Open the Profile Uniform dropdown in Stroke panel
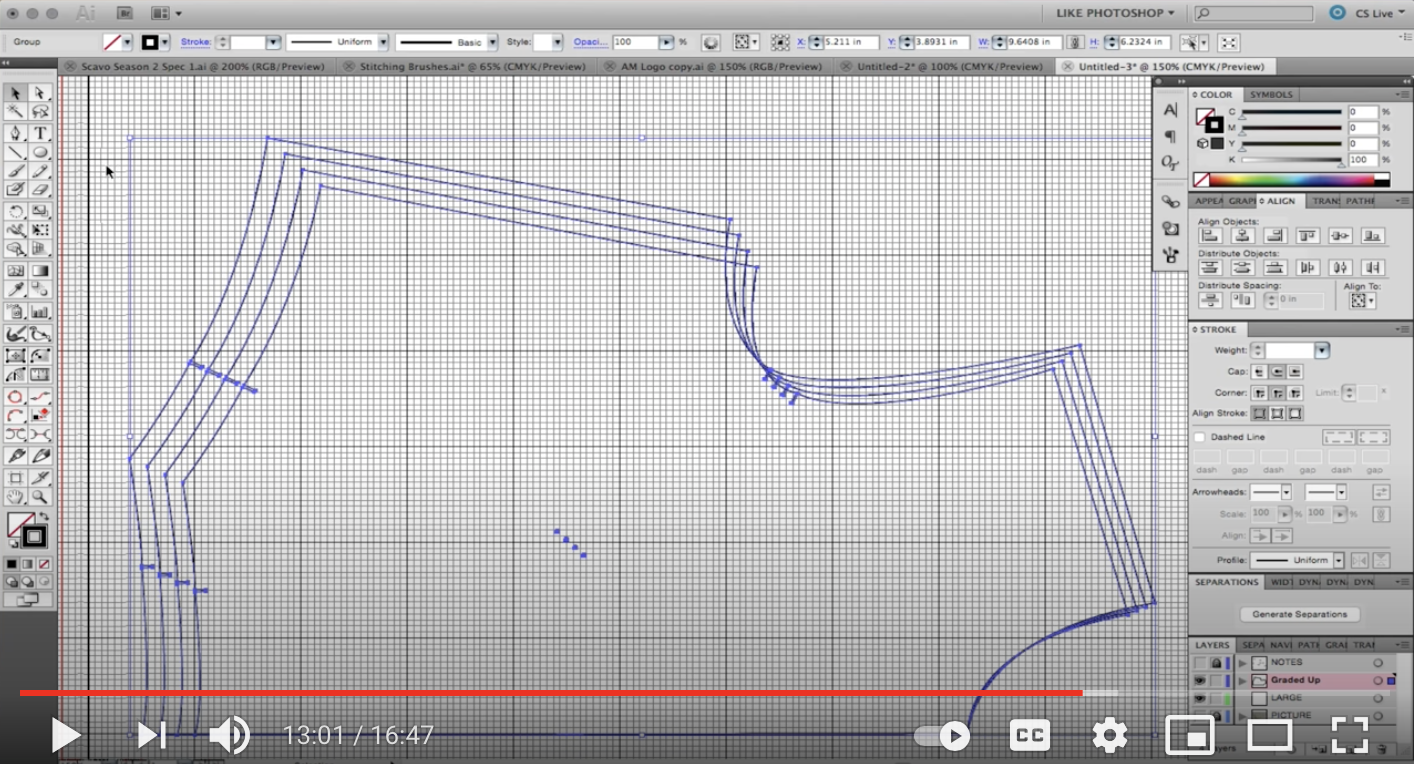 pos(1337,560)
